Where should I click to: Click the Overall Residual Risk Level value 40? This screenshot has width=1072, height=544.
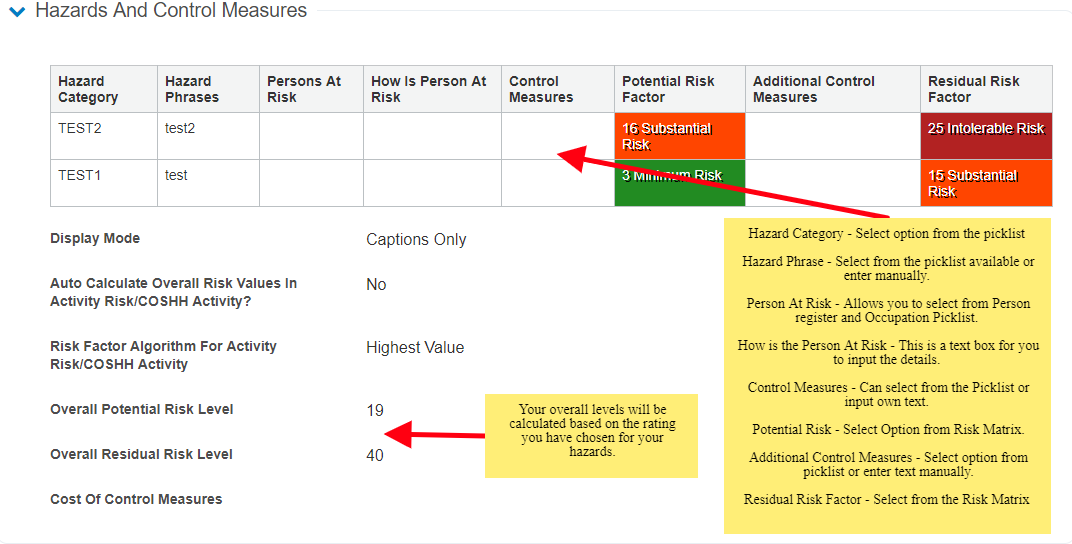click(375, 456)
